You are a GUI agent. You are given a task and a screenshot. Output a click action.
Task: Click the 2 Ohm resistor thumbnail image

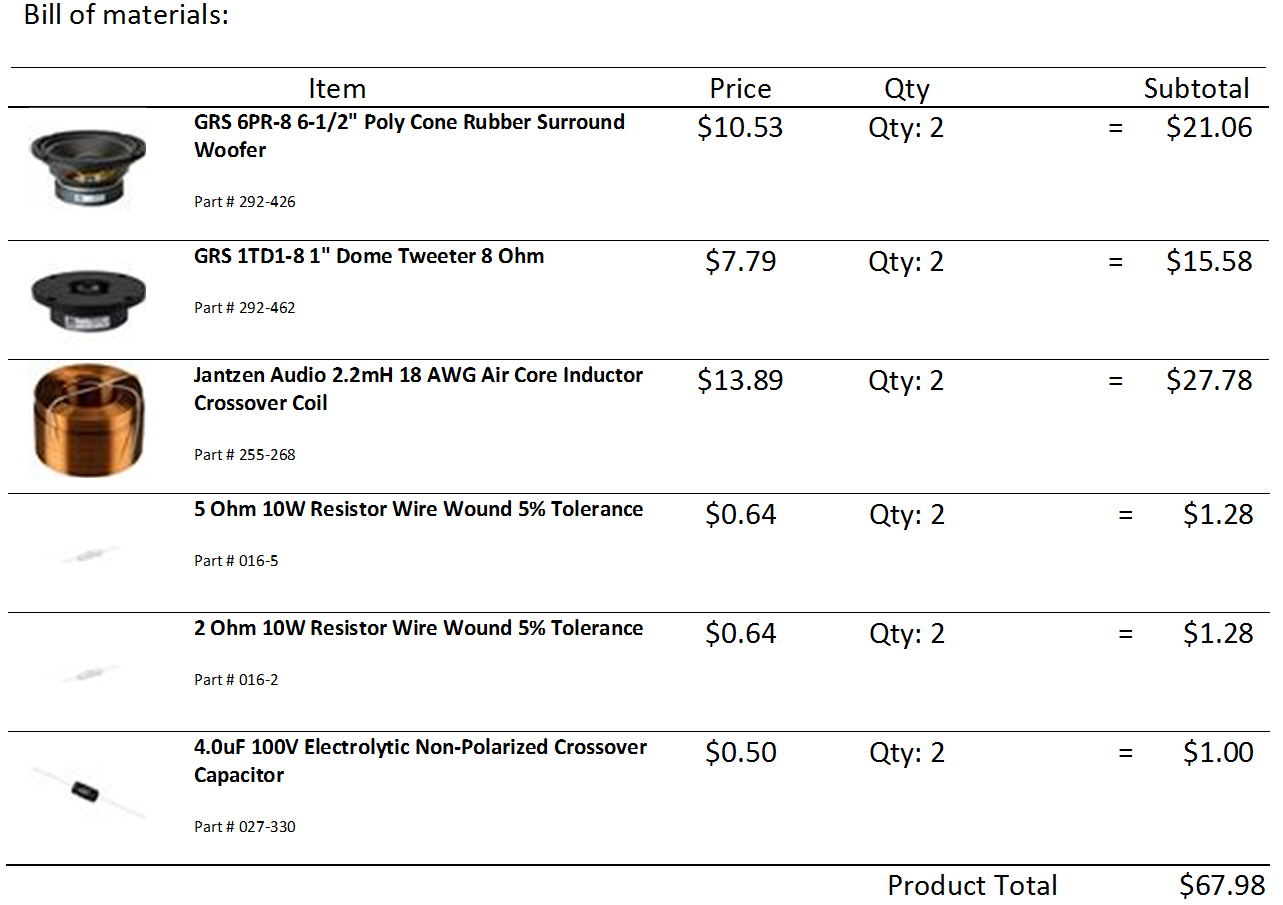click(x=89, y=674)
